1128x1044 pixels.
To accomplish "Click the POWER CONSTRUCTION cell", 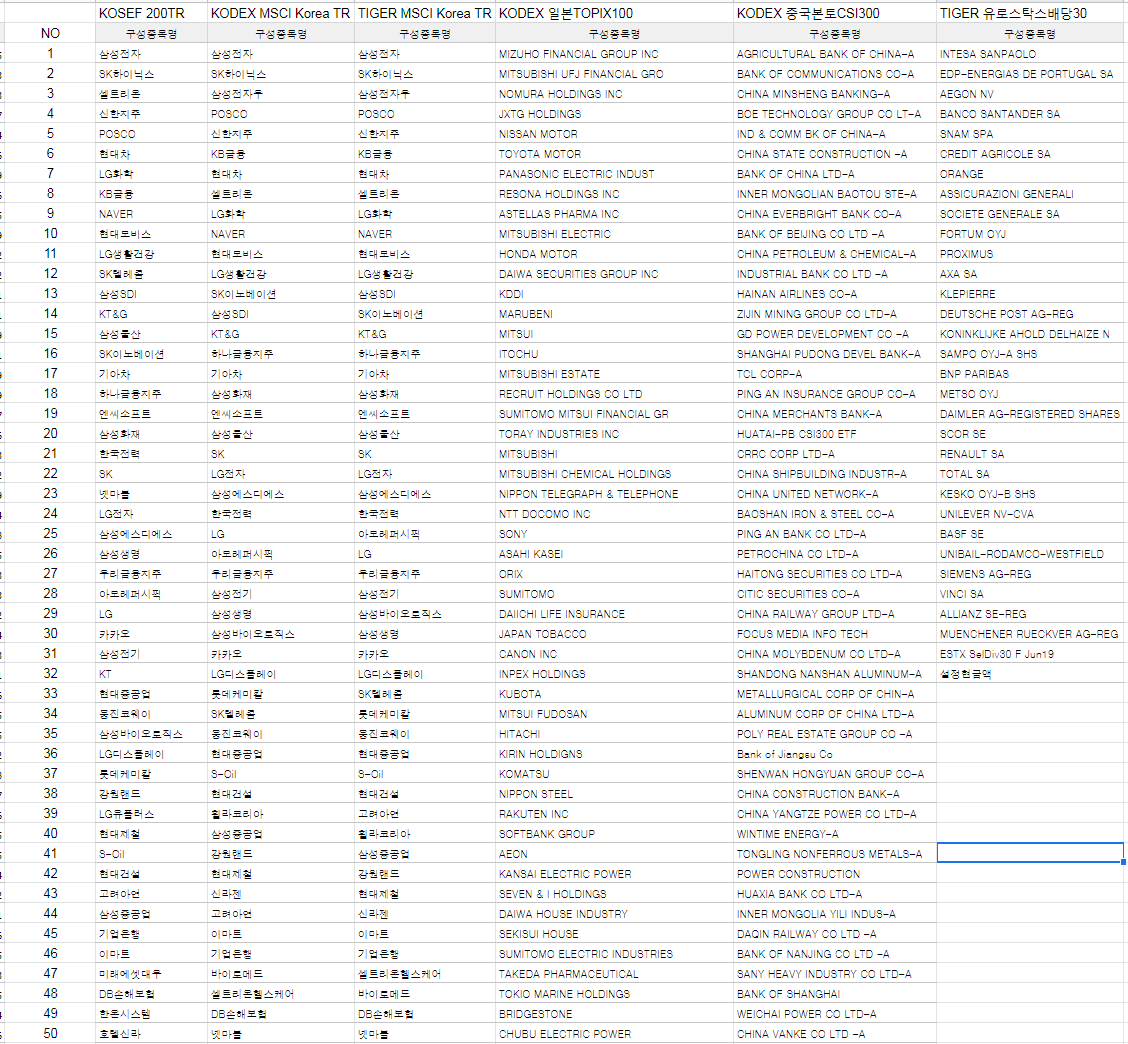I will (834, 873).
